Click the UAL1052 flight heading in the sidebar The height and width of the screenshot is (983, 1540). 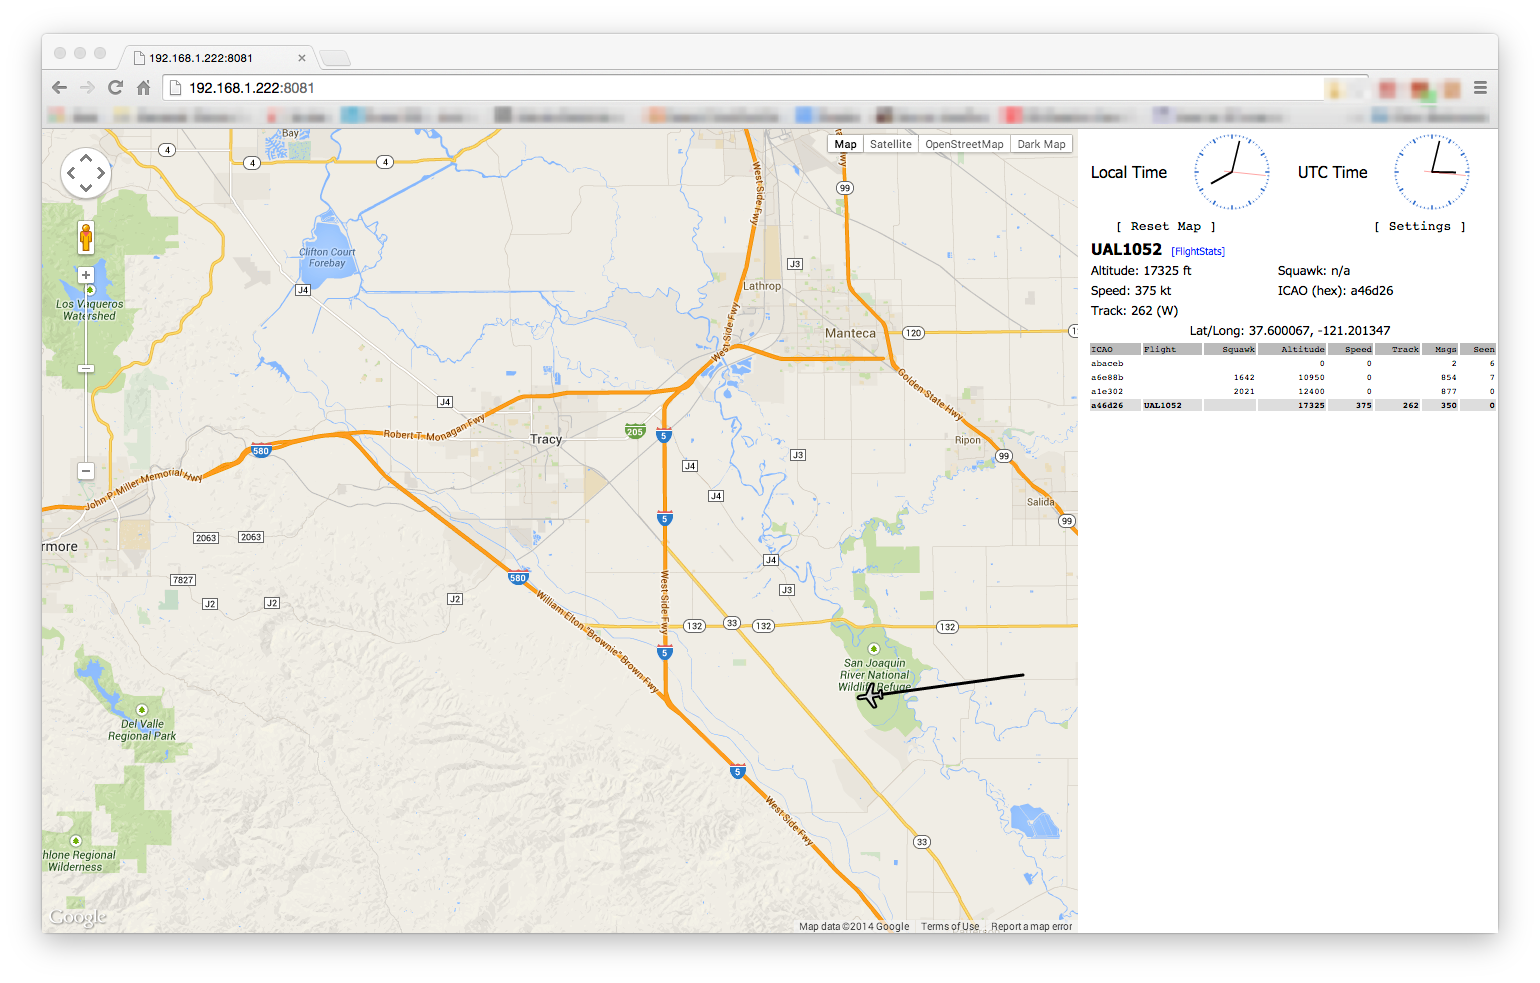pyautogui.click(x=1126, y=250)
